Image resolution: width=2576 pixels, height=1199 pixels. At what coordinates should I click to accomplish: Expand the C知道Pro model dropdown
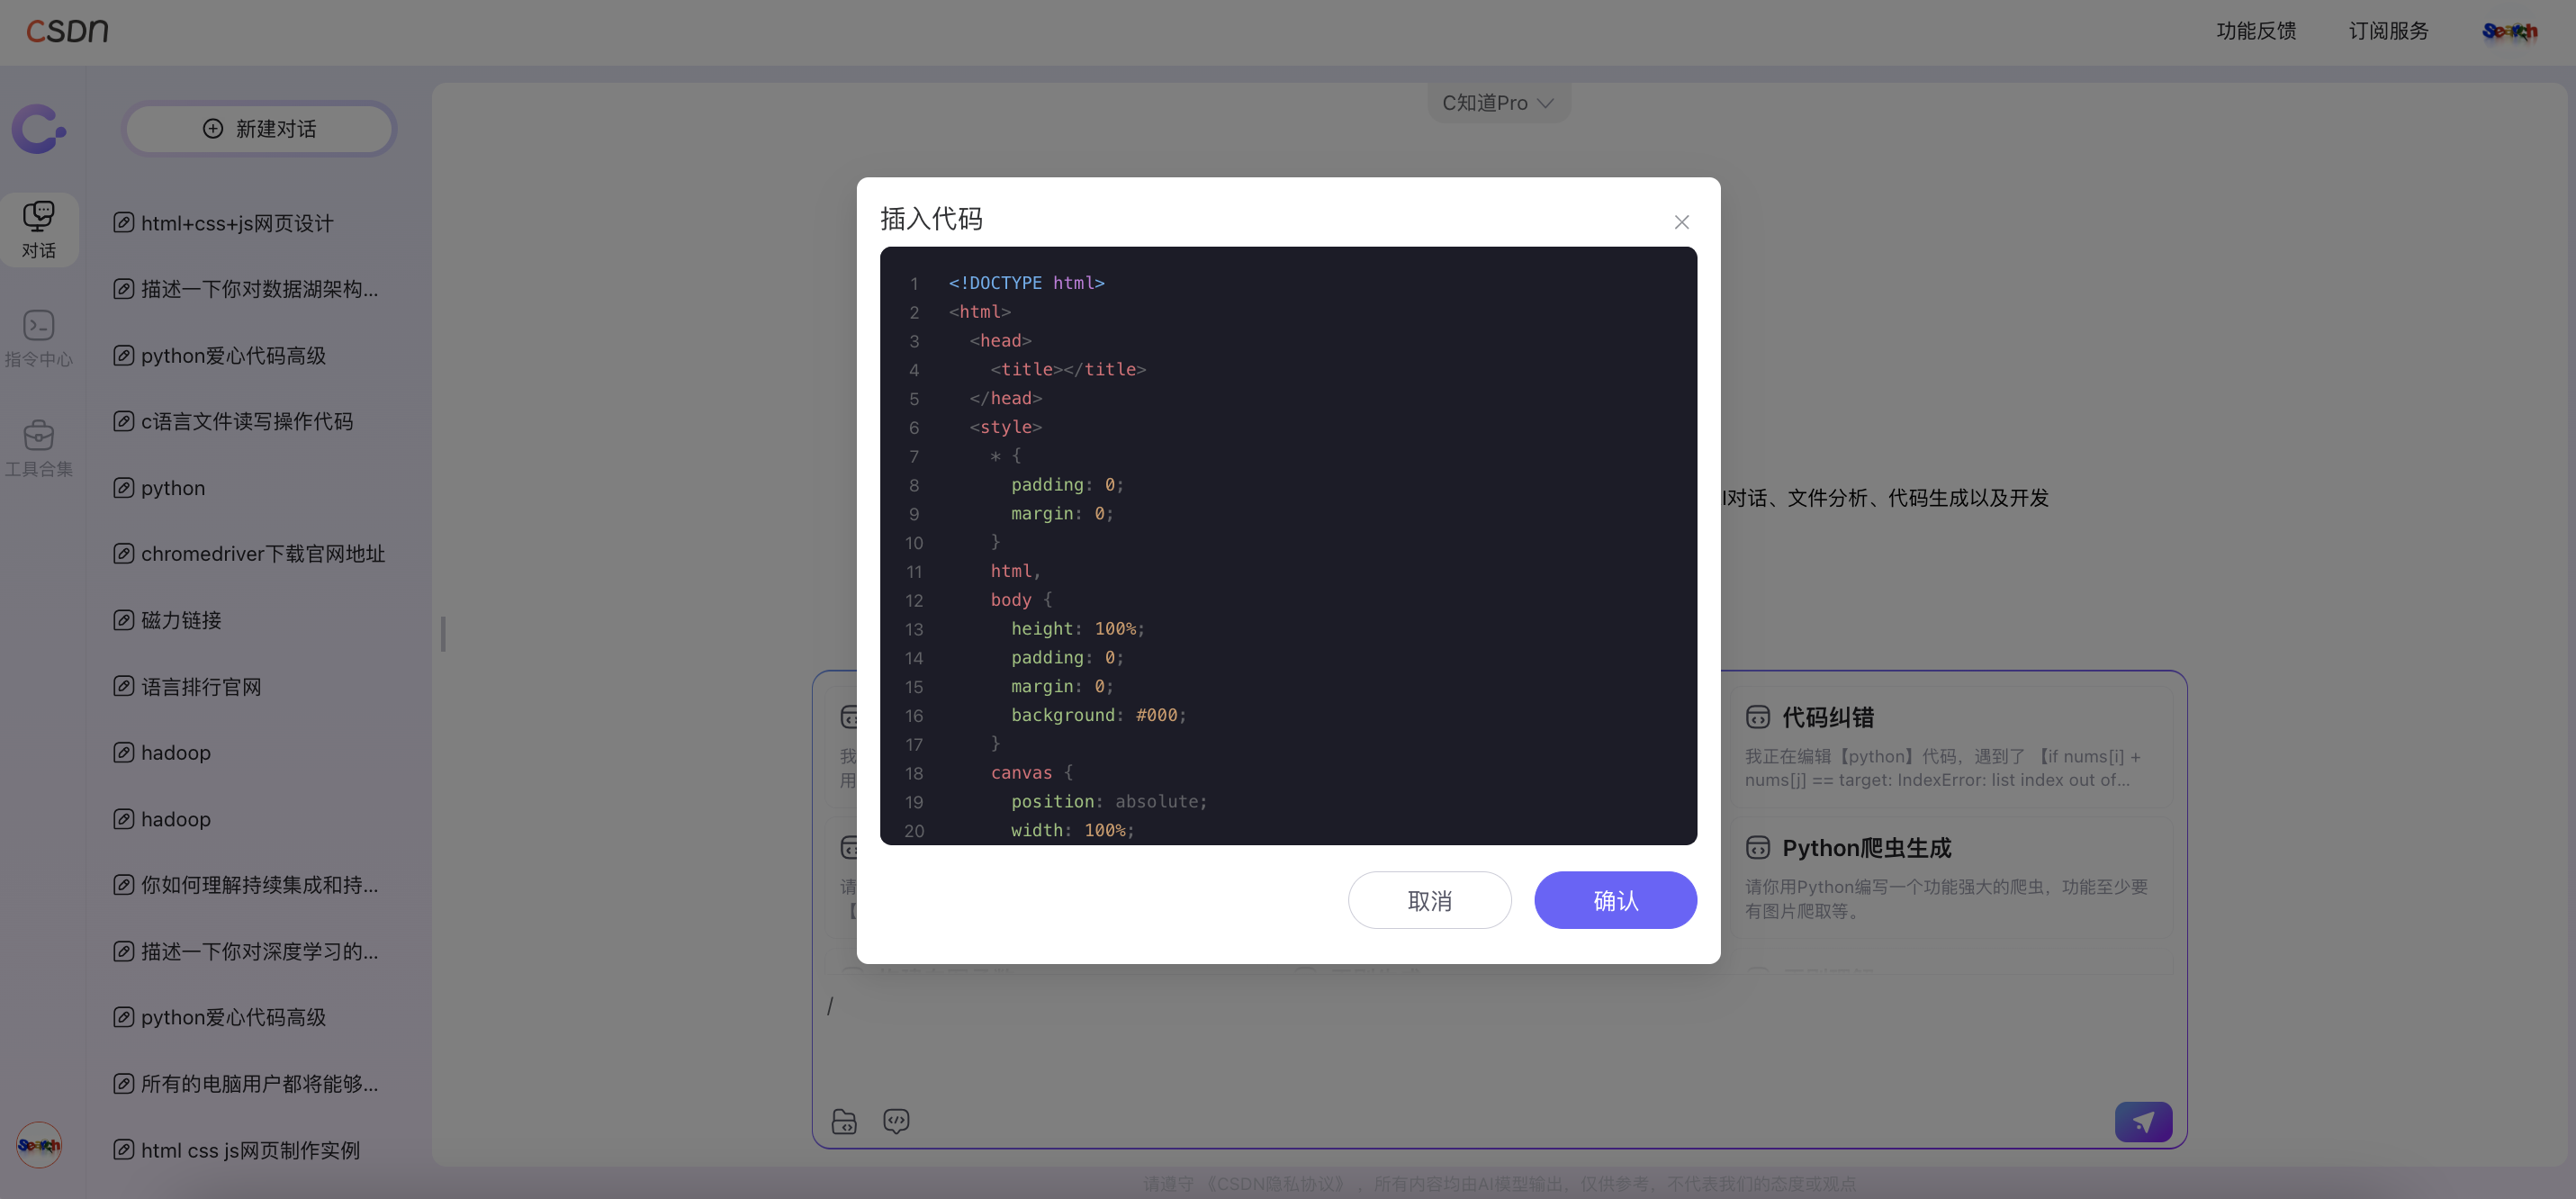[1497, 103]
